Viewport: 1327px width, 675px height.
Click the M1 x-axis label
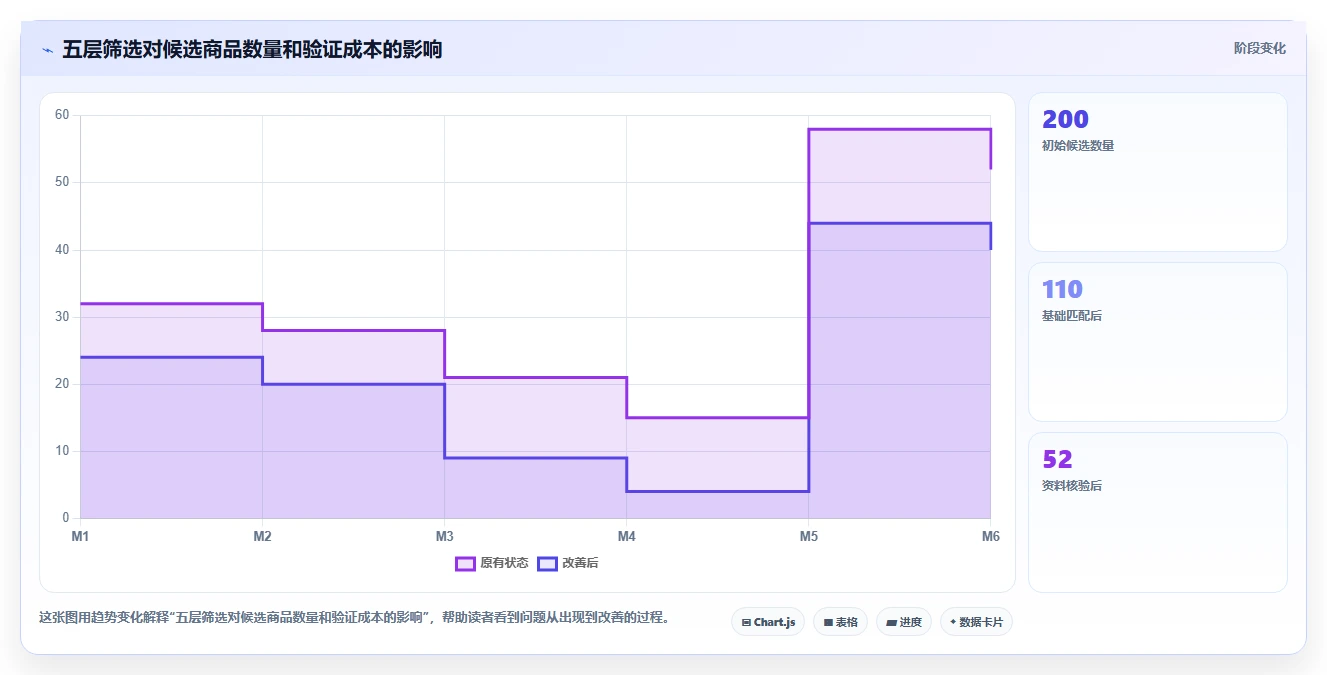(80, 537)
